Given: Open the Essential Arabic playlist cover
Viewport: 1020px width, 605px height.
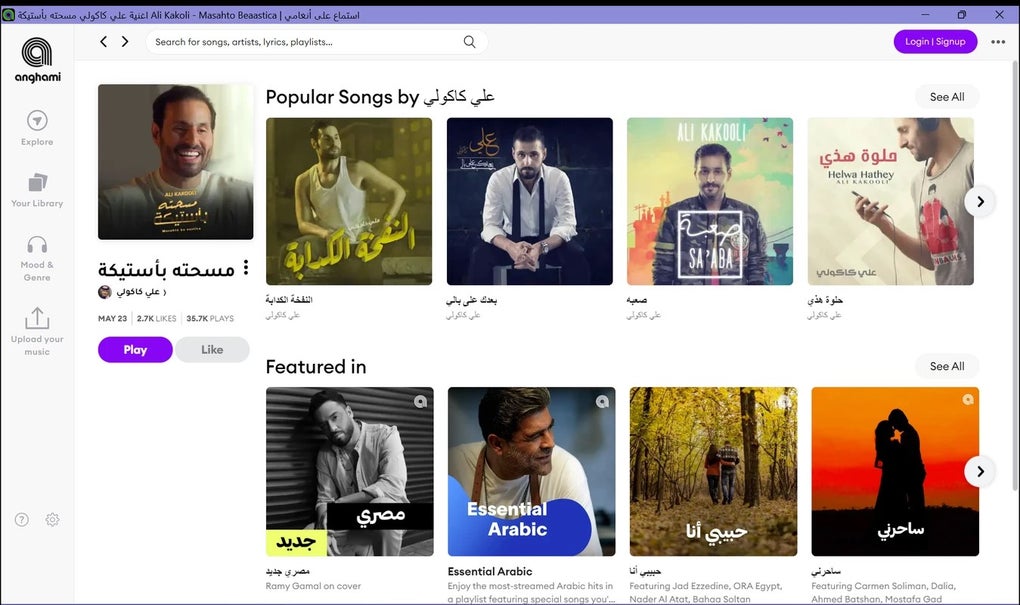Looking at the screenshot, I should 530,471.
